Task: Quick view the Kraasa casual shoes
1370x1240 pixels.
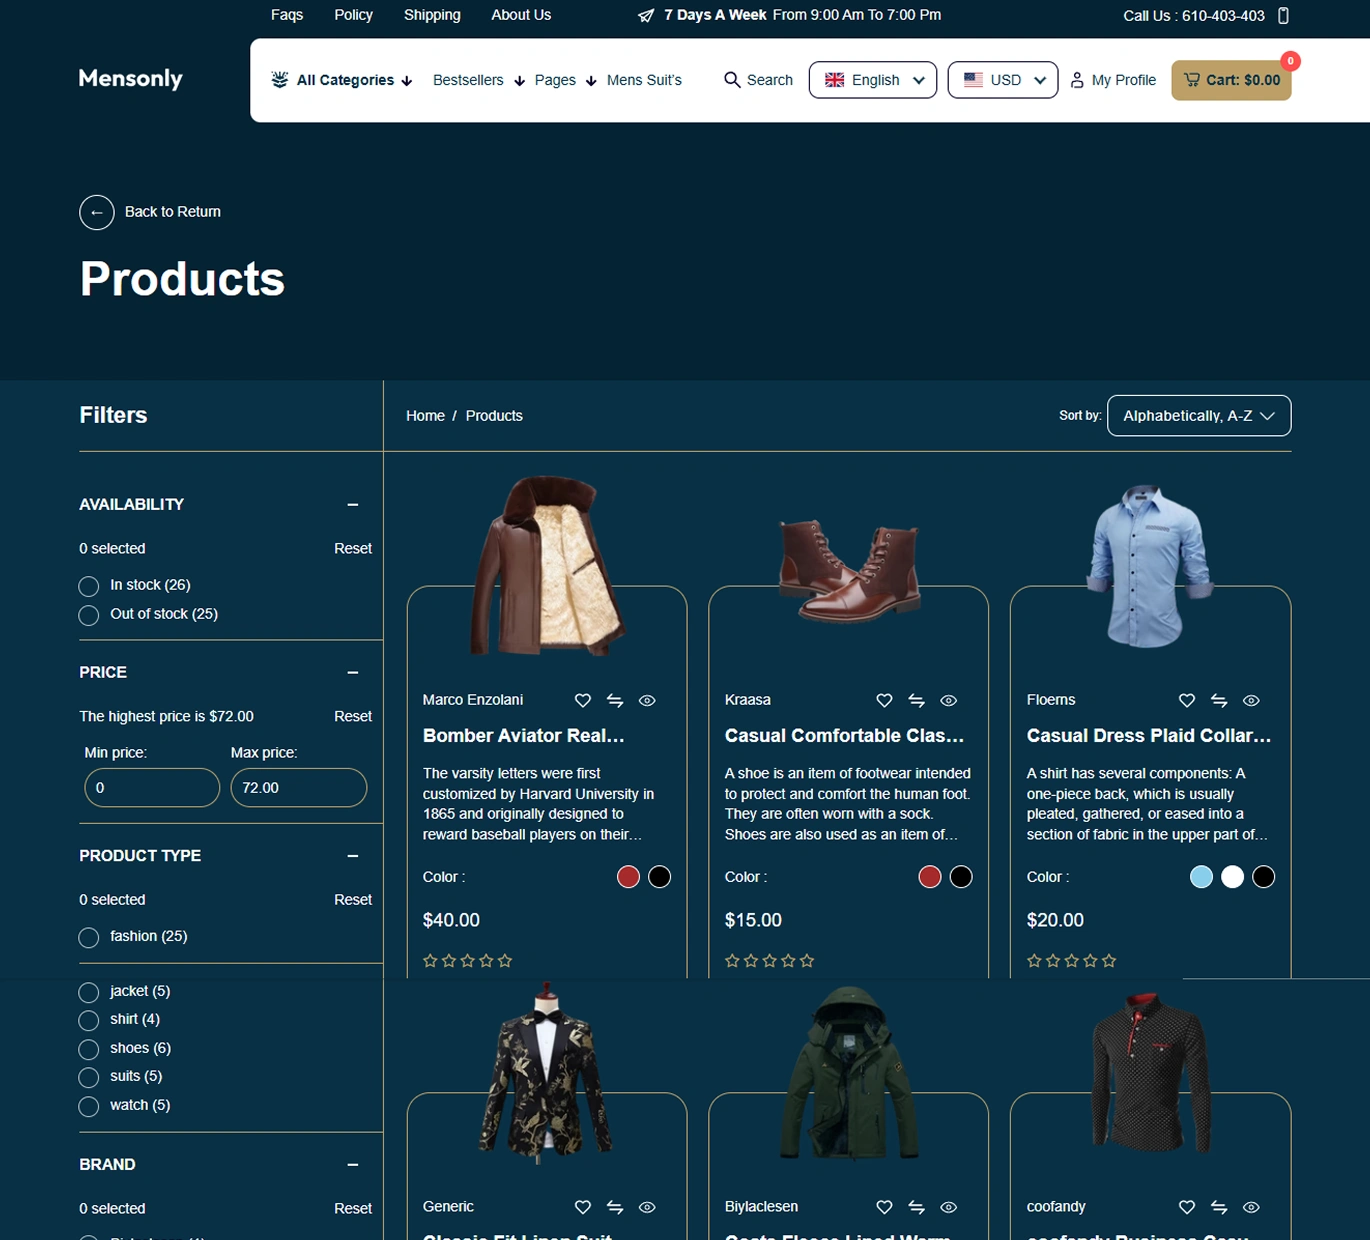Action: coord(949,701)
